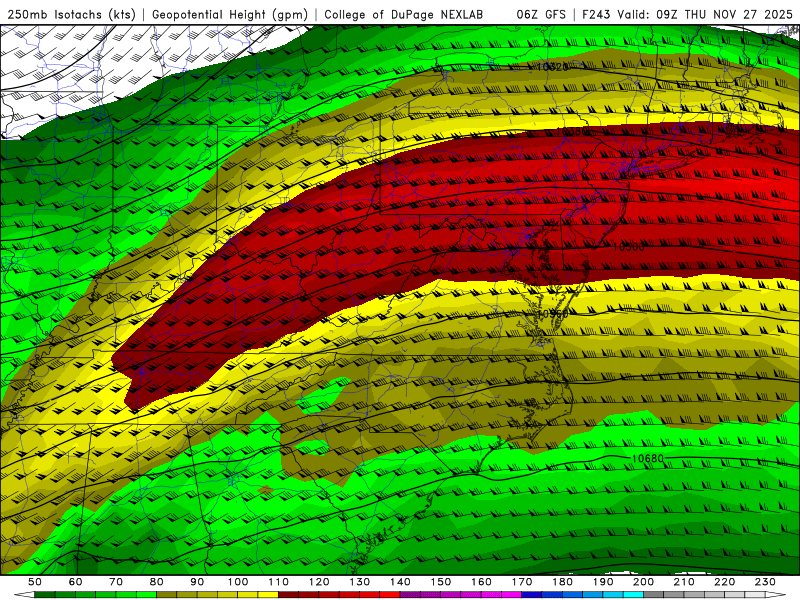
Task: Click the colorbar label '140'
Action: [x=400, y=582]
